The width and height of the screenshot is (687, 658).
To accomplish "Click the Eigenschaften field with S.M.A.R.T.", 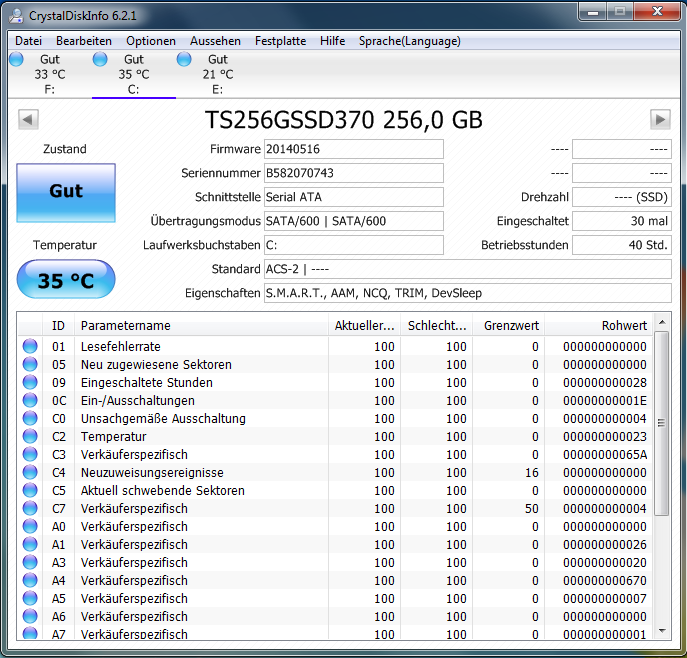I will (467, 293).
